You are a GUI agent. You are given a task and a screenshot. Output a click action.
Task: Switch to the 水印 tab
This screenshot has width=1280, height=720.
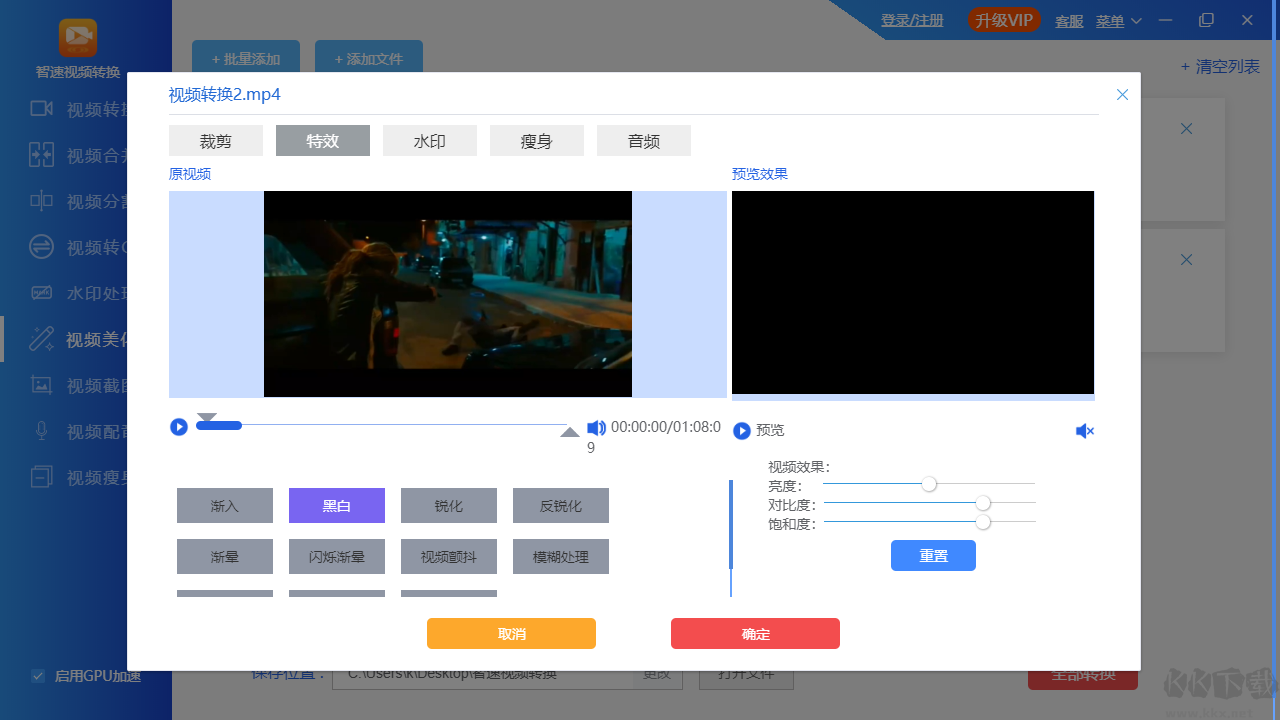click(430, 140)
